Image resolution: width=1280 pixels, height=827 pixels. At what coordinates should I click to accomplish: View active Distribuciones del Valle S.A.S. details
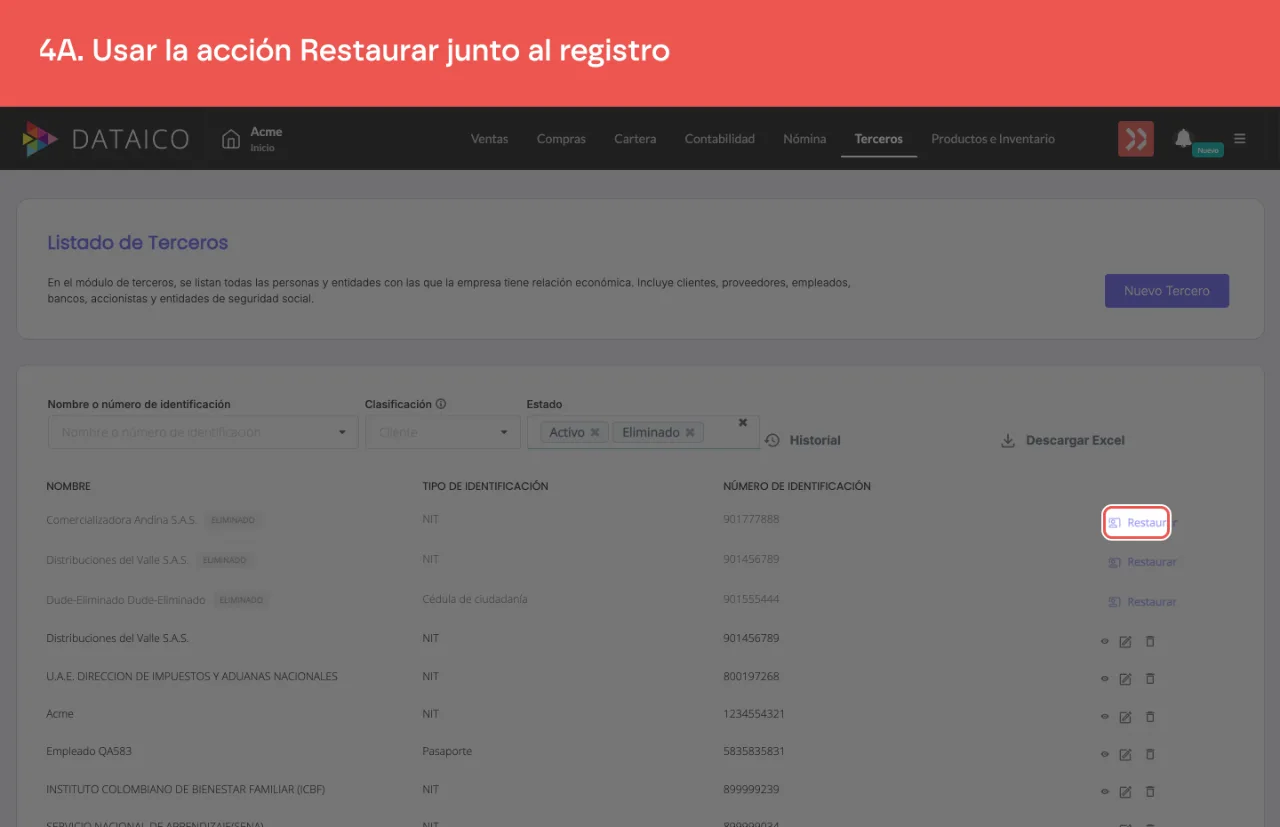(x=1105, y=641)
